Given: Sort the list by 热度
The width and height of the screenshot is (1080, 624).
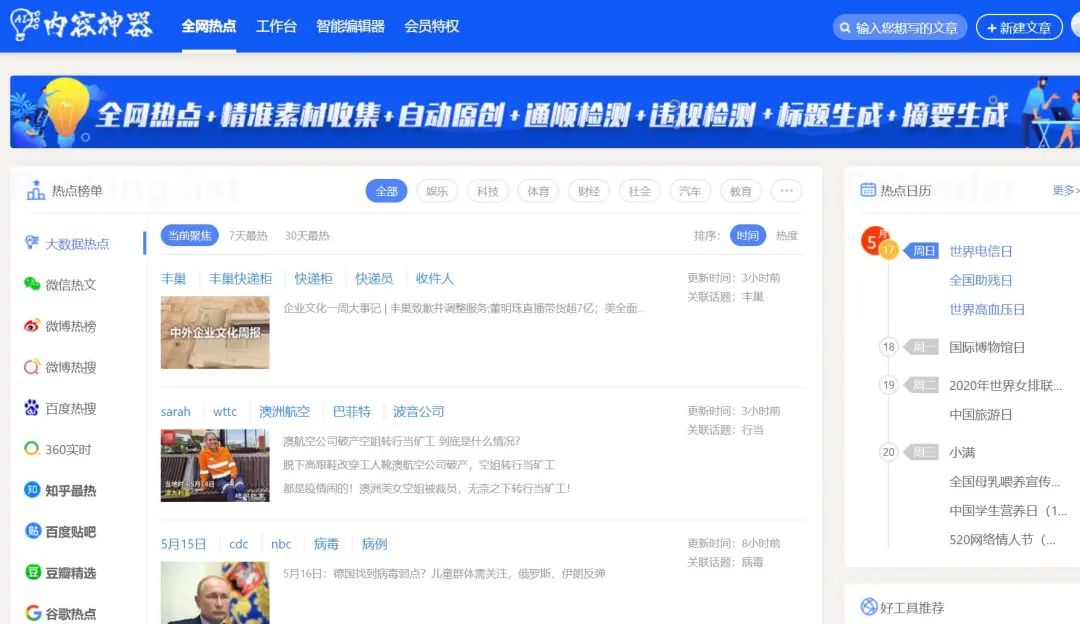Looking at the screenshot, I should (787, 236).
